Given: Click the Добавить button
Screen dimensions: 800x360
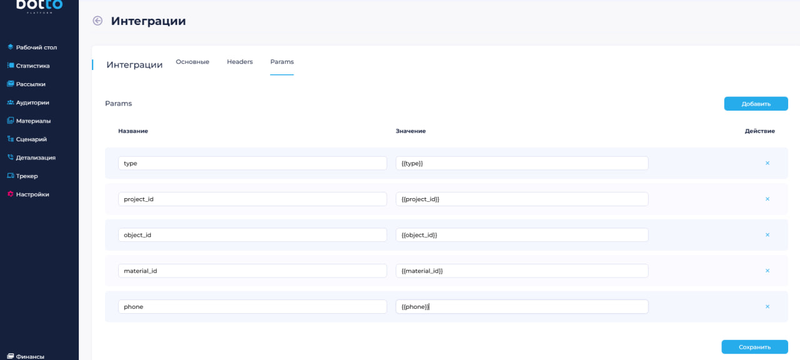Looking at the screenshot, I should [x=756, y=104].
